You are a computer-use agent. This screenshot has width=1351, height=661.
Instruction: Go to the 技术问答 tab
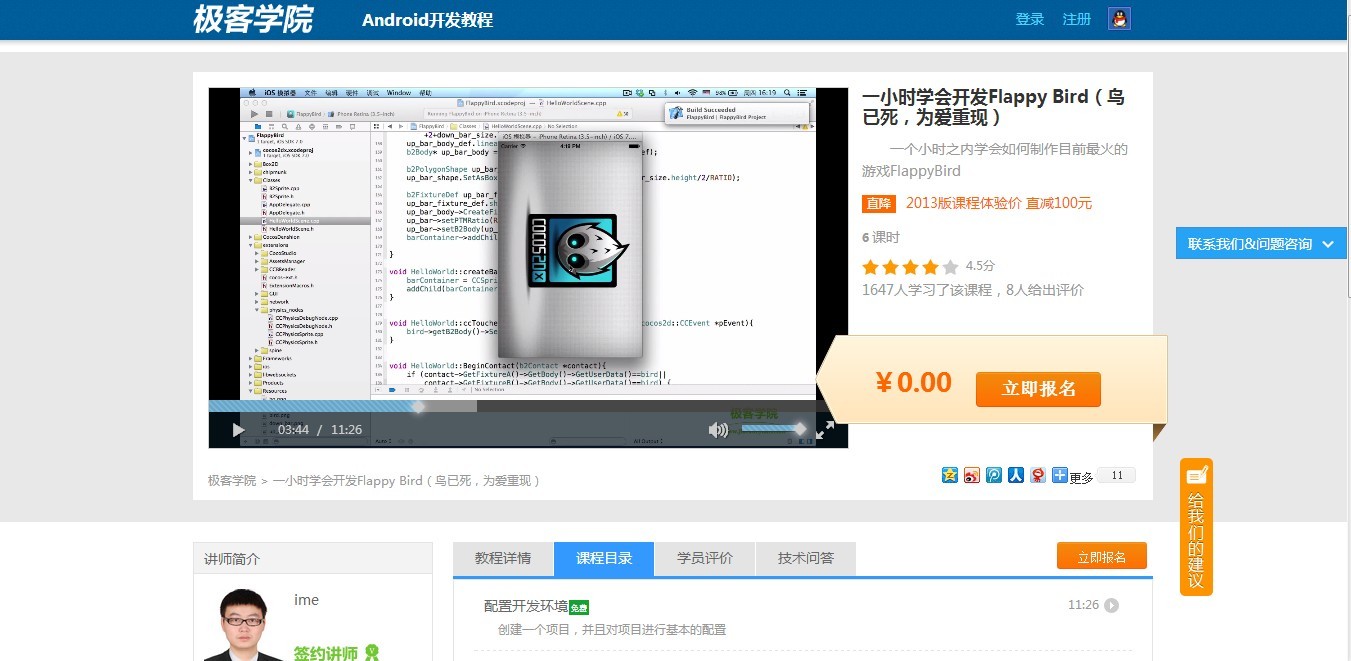point(806,558)
